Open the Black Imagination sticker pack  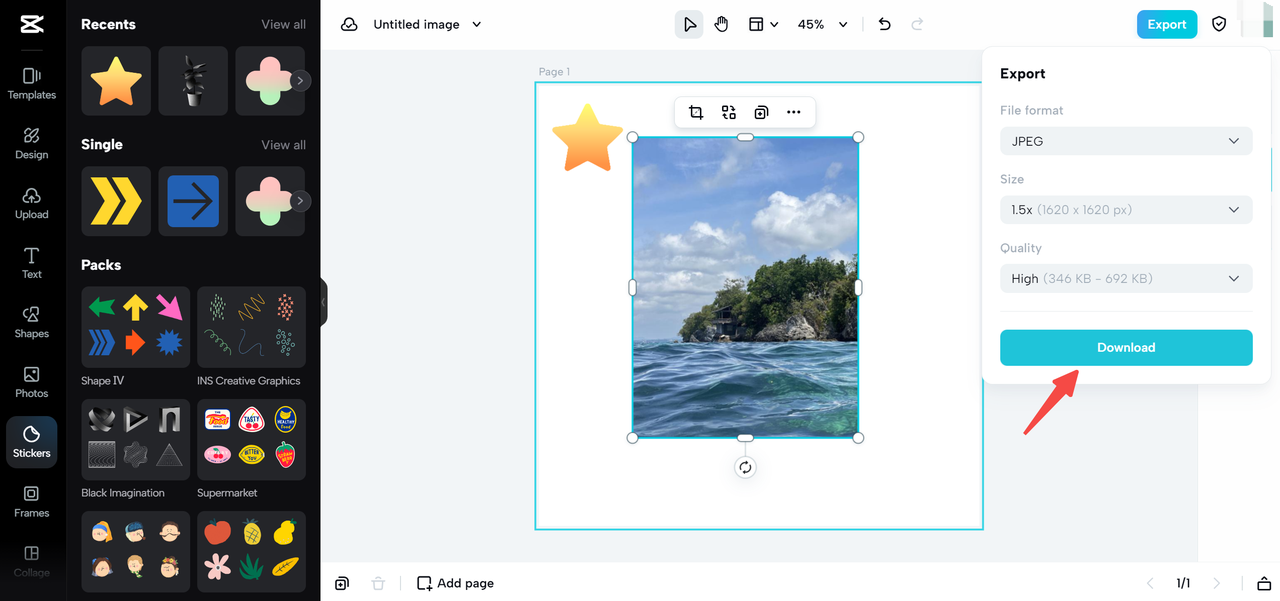point(135,439)
